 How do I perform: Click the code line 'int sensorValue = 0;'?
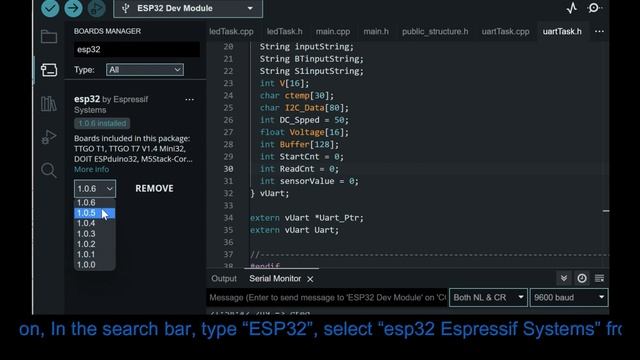click(309, 181)
